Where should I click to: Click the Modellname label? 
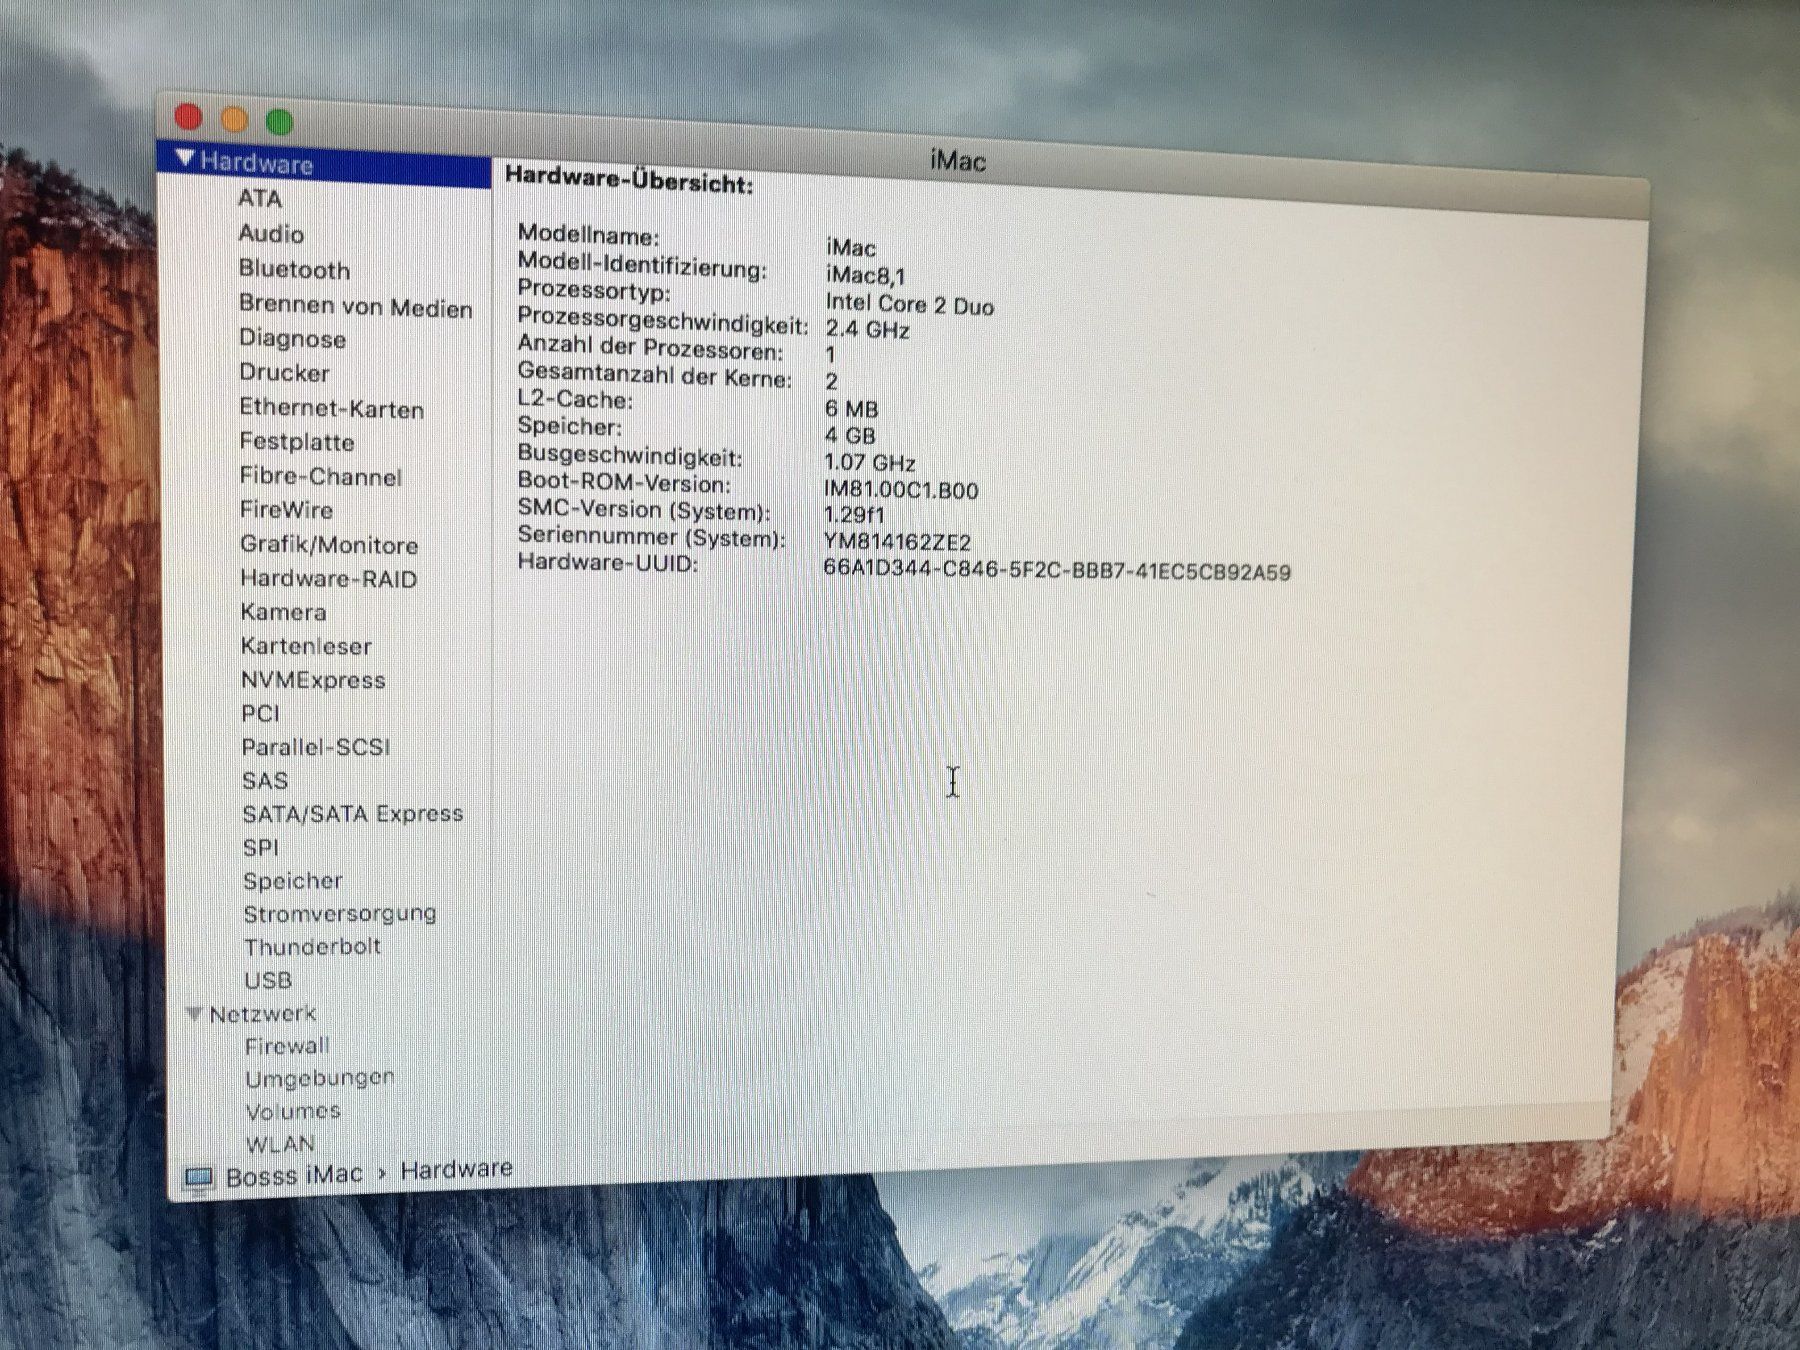coord(588,235)
